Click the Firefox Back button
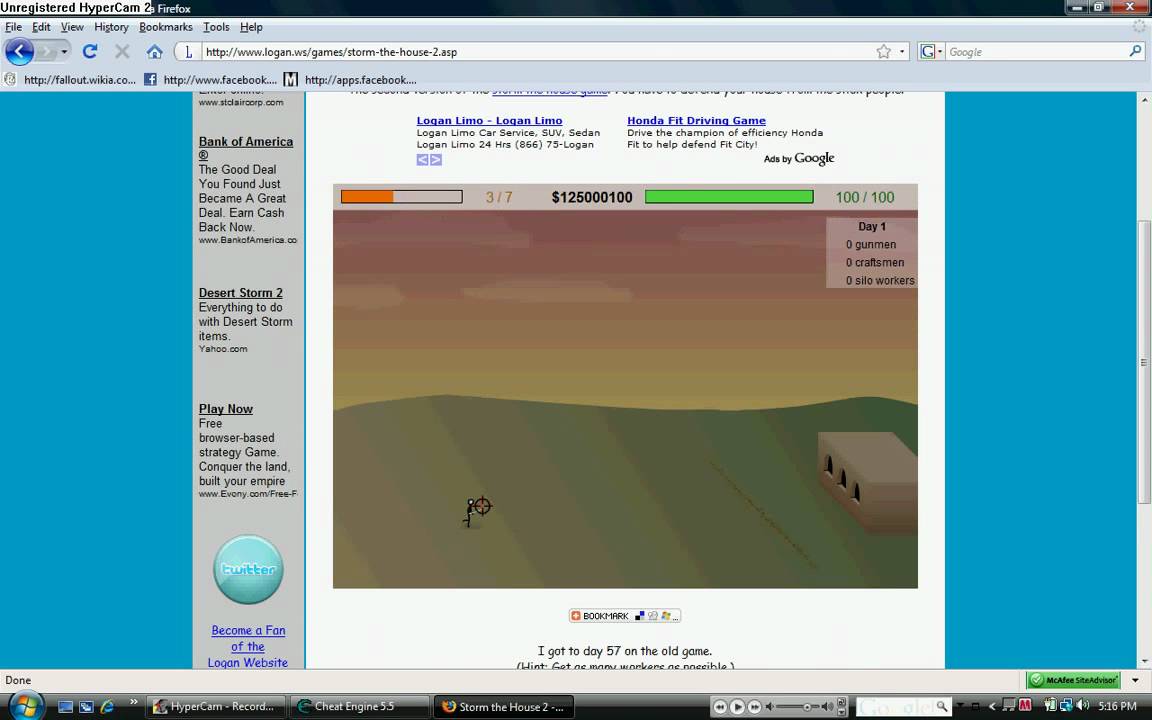 click(x=19, y=51)
